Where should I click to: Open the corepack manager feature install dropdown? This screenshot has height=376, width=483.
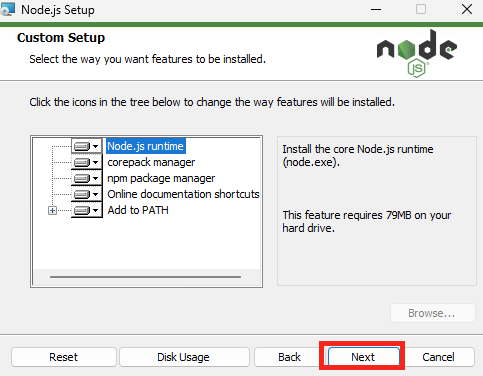[86, 162]
